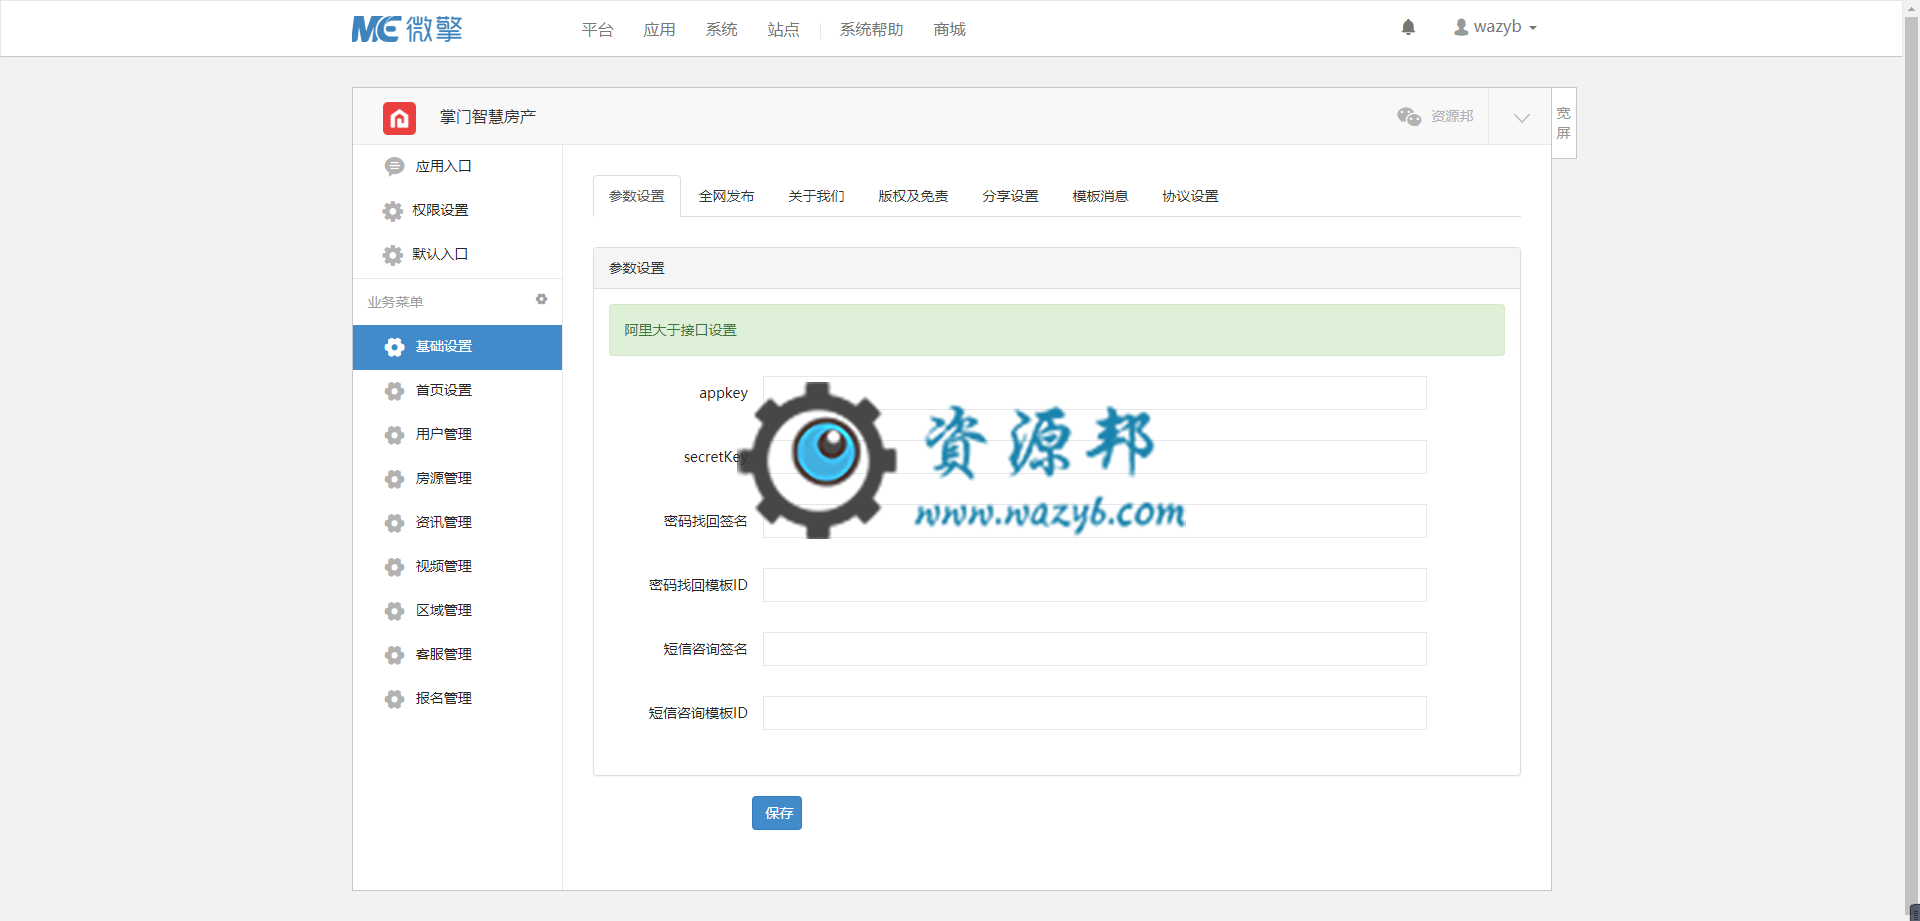Viewport: 1920px width, 921px height.
Task: Open the notifications bell icon
Action: click(1408, 27)
